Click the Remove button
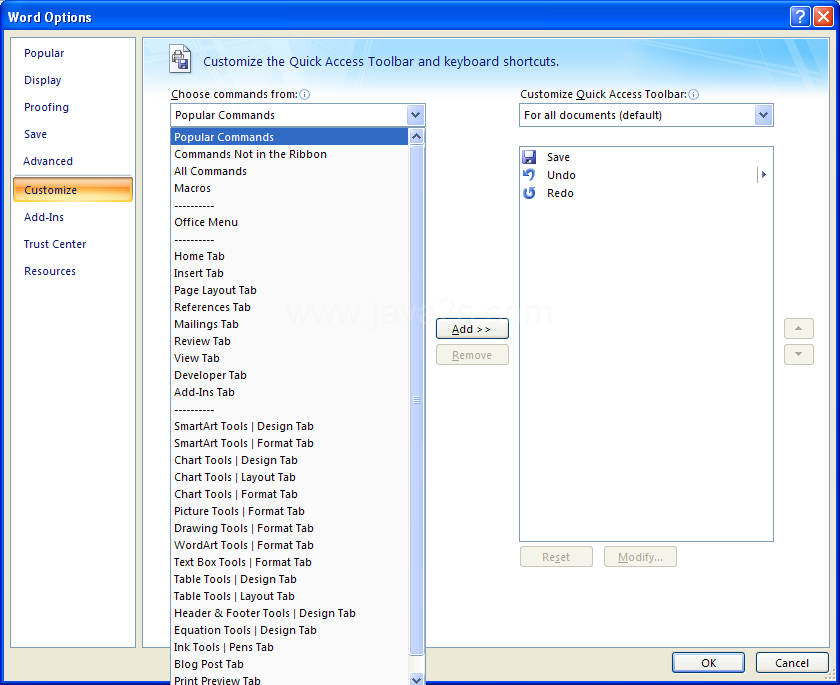Screen dimensions: 840x685 pos(472,355)
